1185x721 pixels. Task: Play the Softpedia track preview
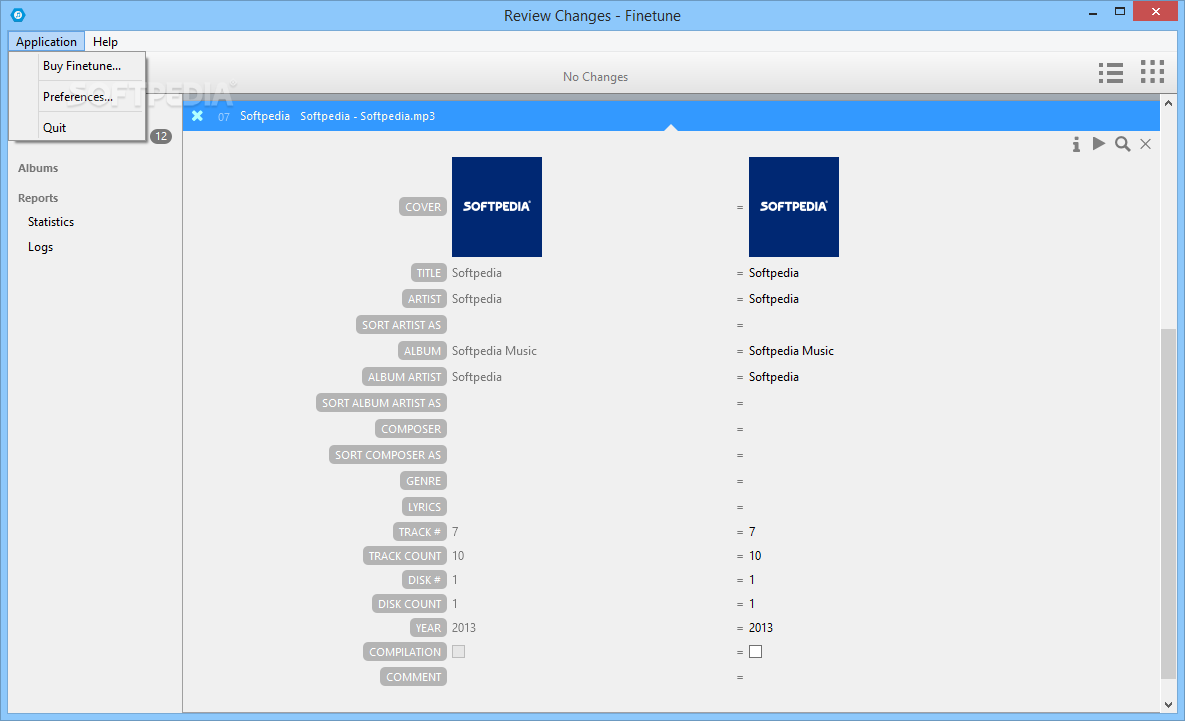pos(1099,144)
